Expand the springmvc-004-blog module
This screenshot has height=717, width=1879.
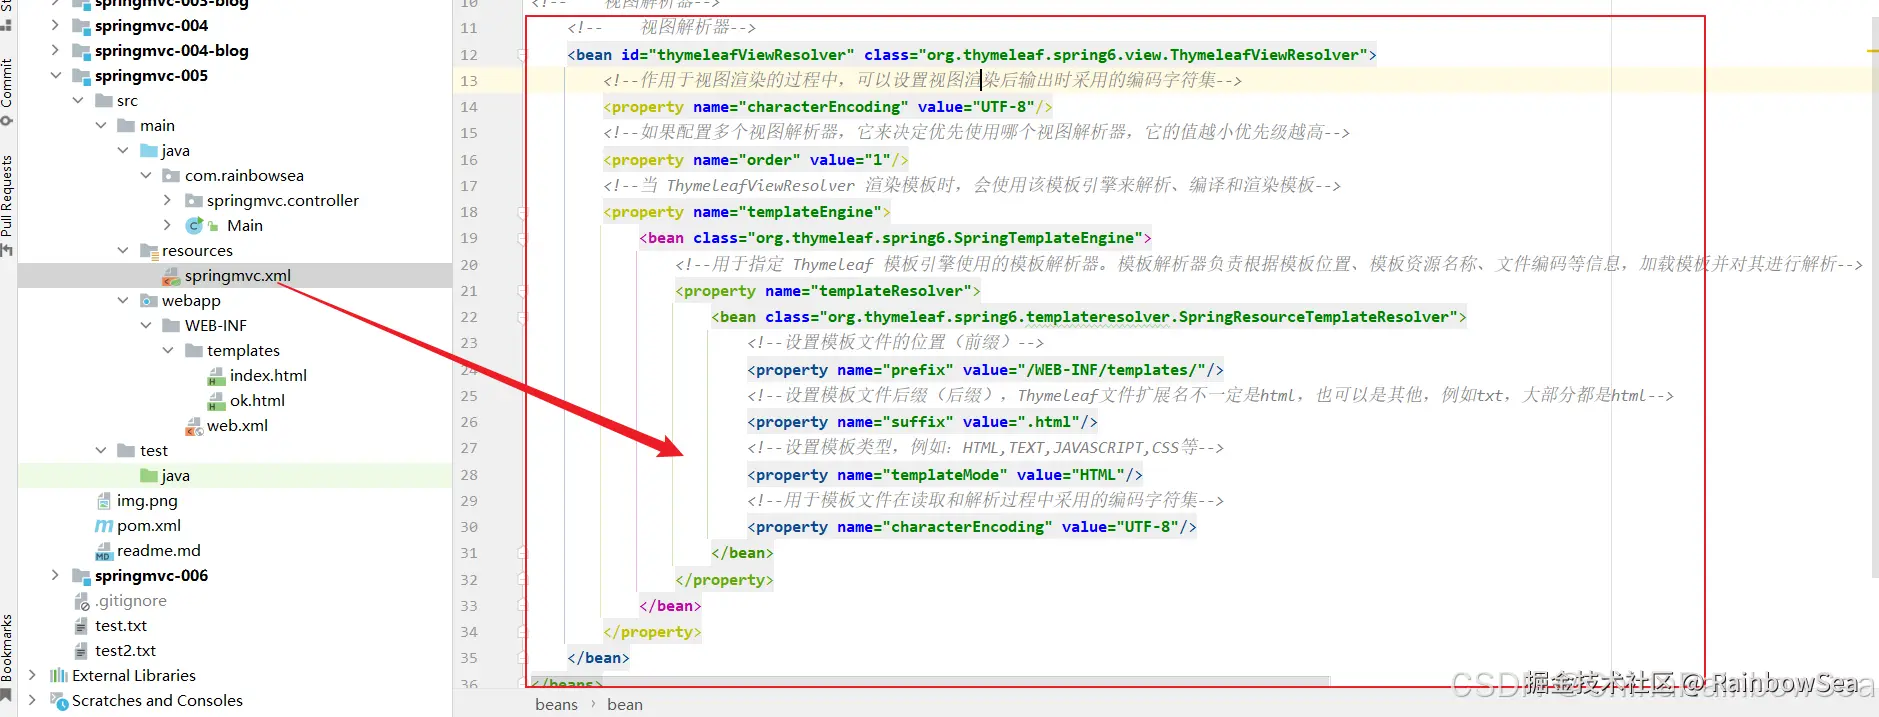coord(56,50)
